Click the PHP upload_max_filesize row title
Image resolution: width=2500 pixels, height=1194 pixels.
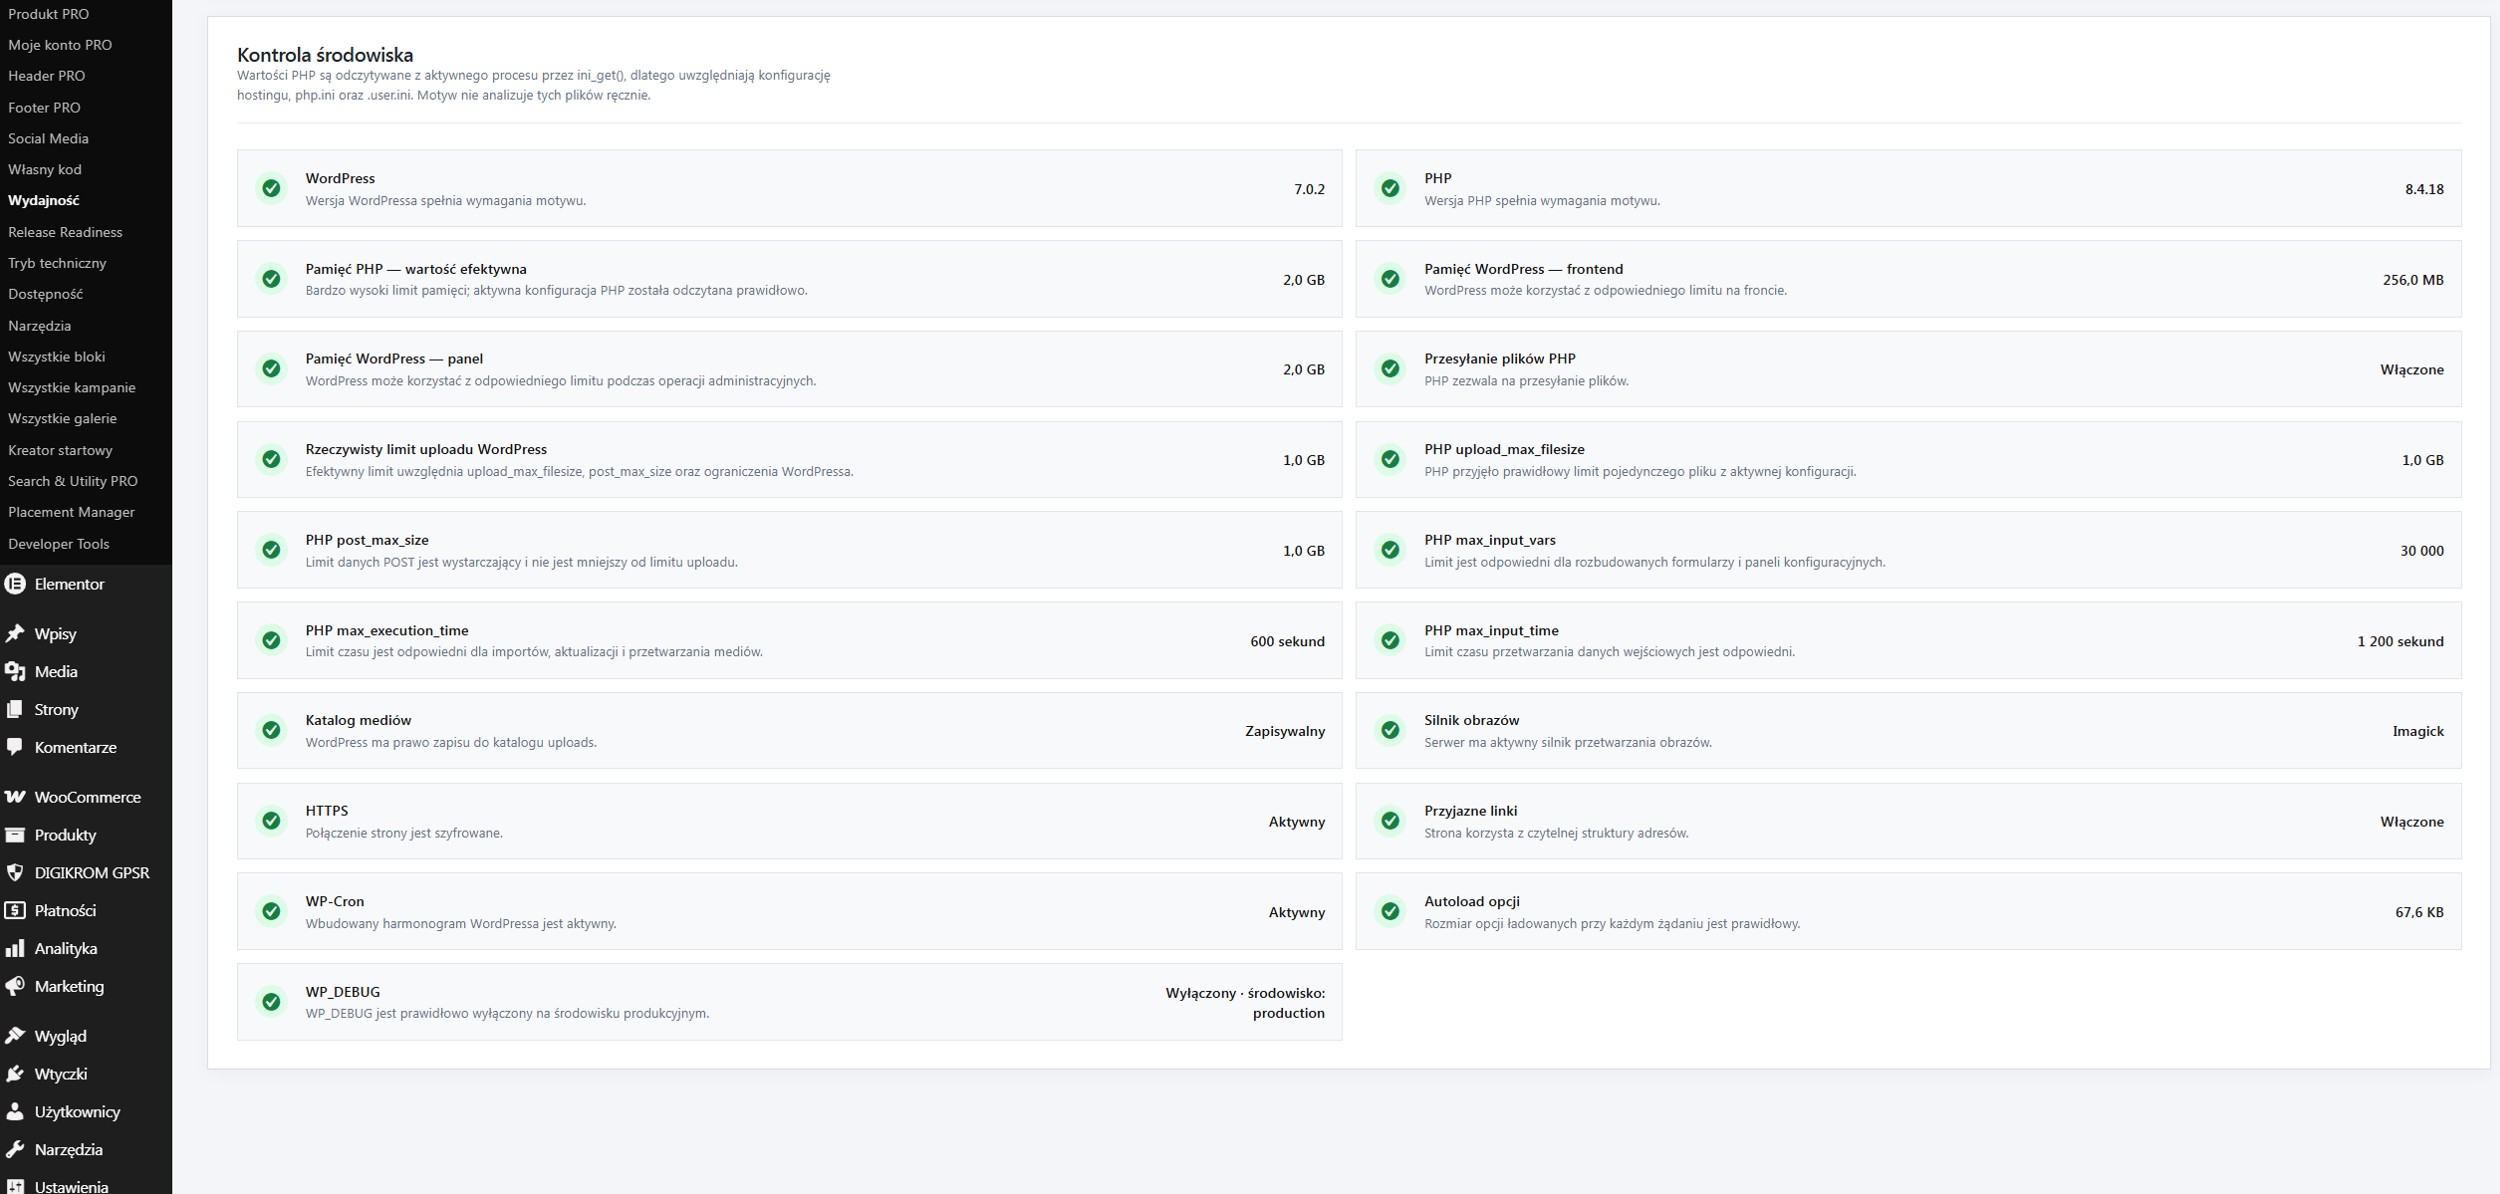(1504, 450)
